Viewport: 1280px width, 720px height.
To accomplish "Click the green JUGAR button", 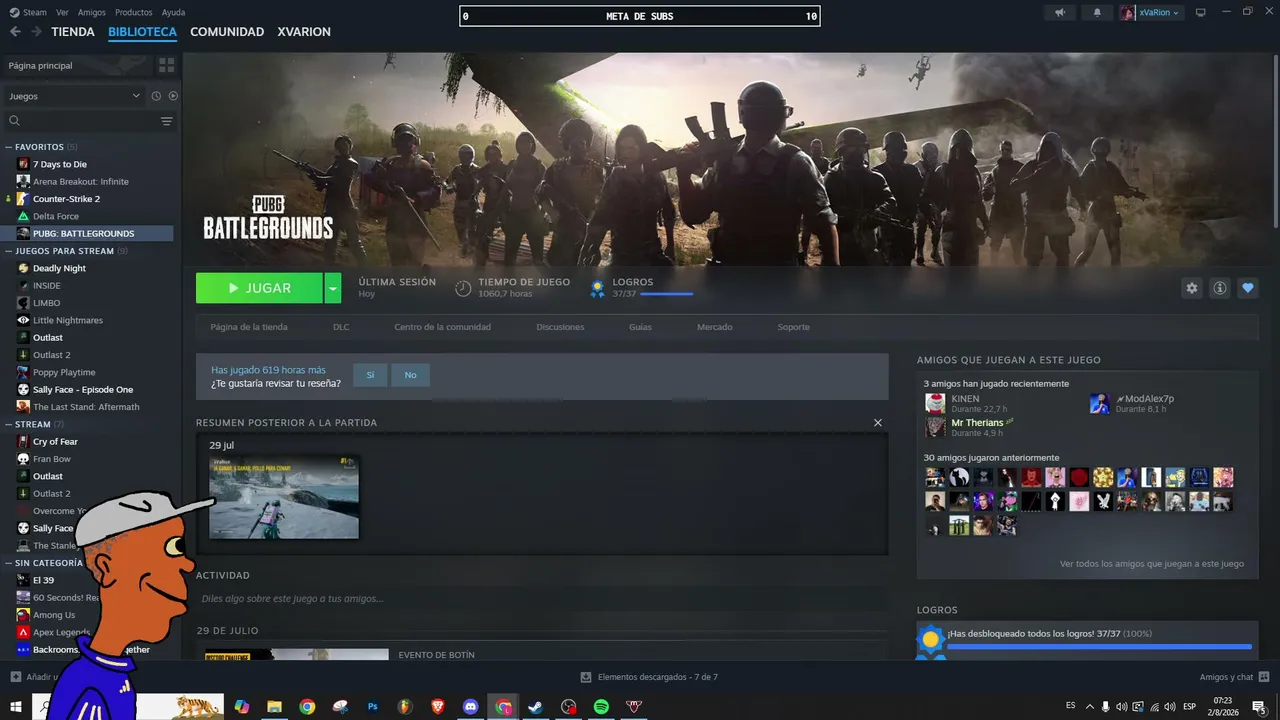I will 259,288.
